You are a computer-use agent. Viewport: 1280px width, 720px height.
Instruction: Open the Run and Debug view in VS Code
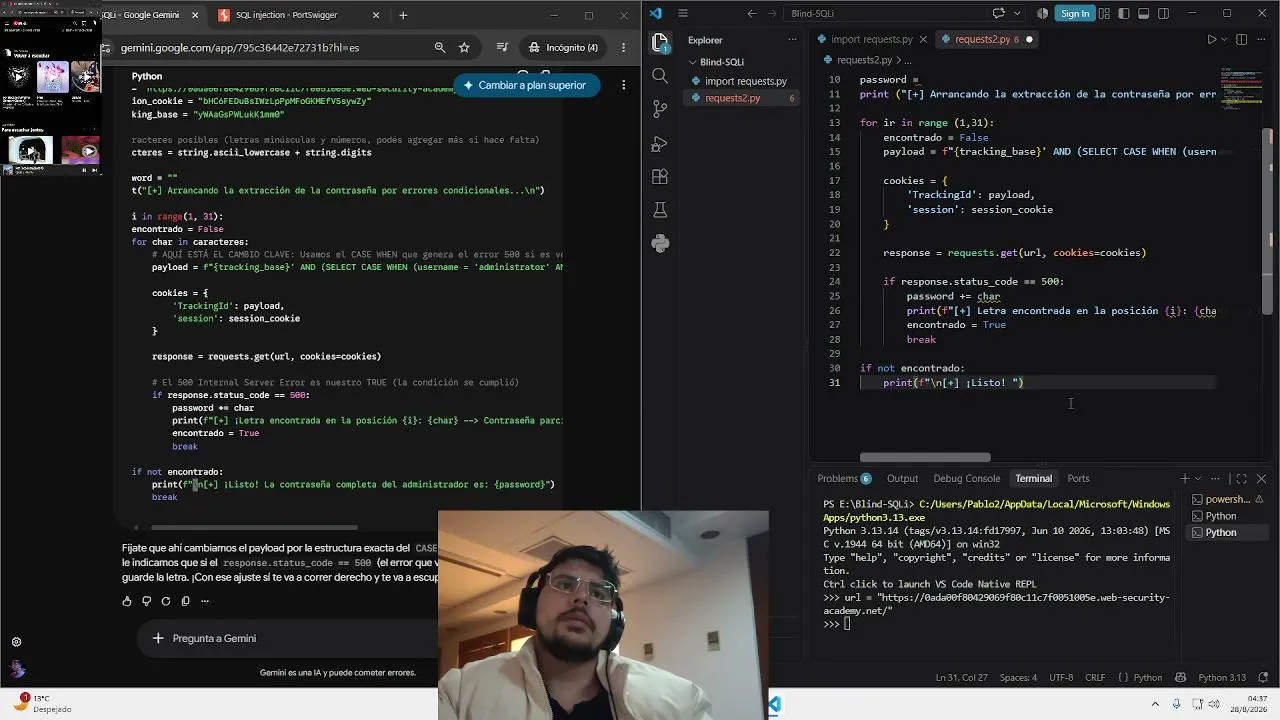click(x=660, y=143)
